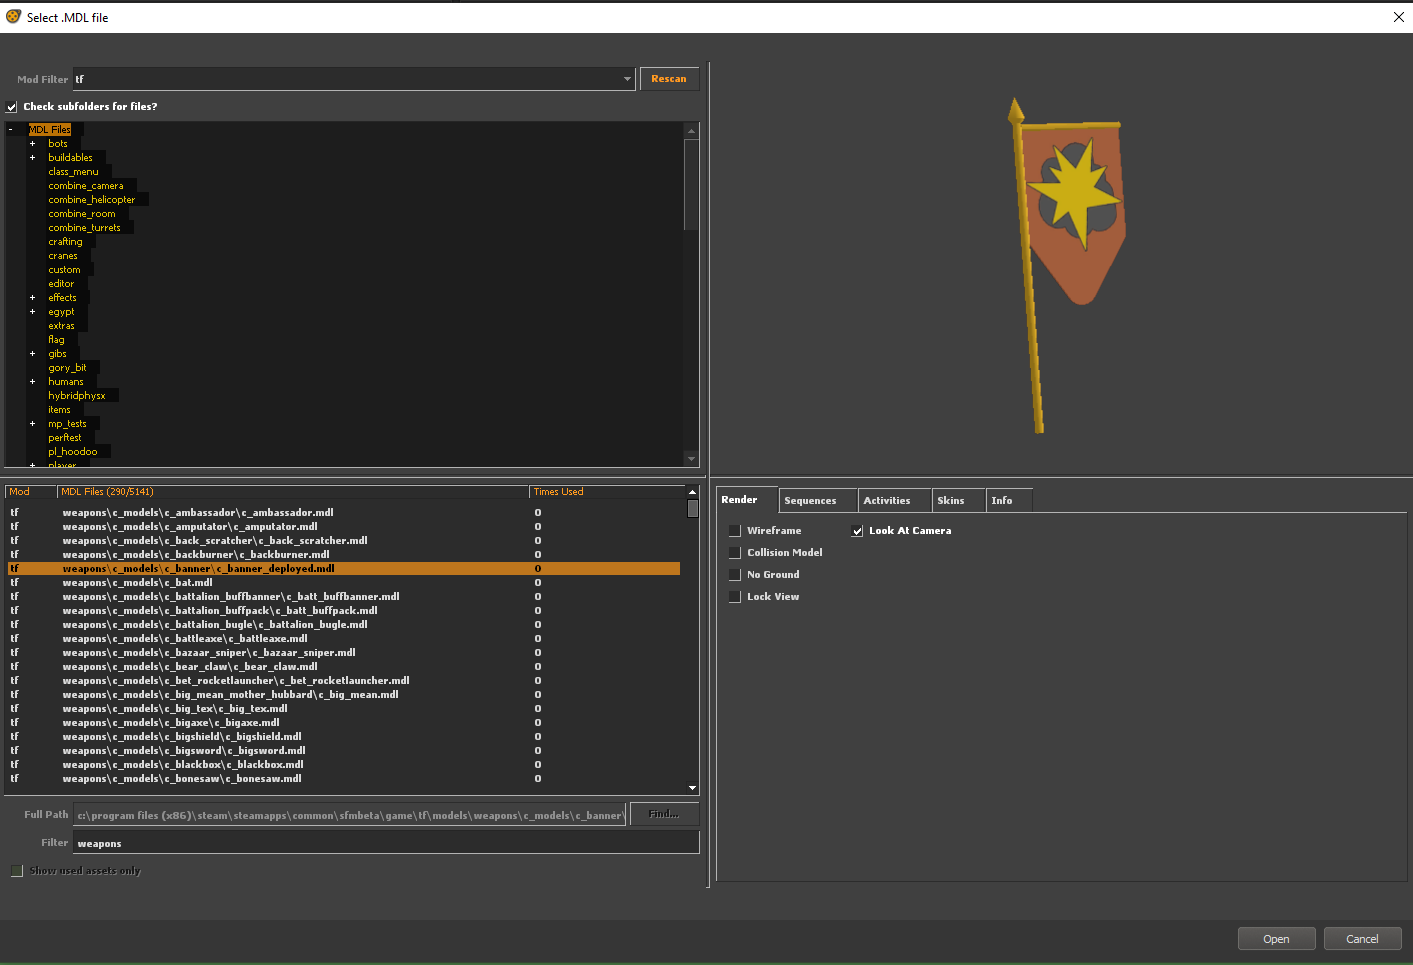Select c_ambassador.mdl file row
1413x965 pixels.
pos(344,513)
